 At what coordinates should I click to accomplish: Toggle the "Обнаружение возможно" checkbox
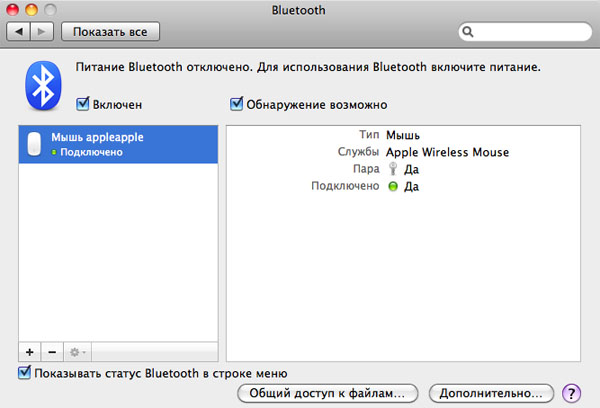pos(237,104)
